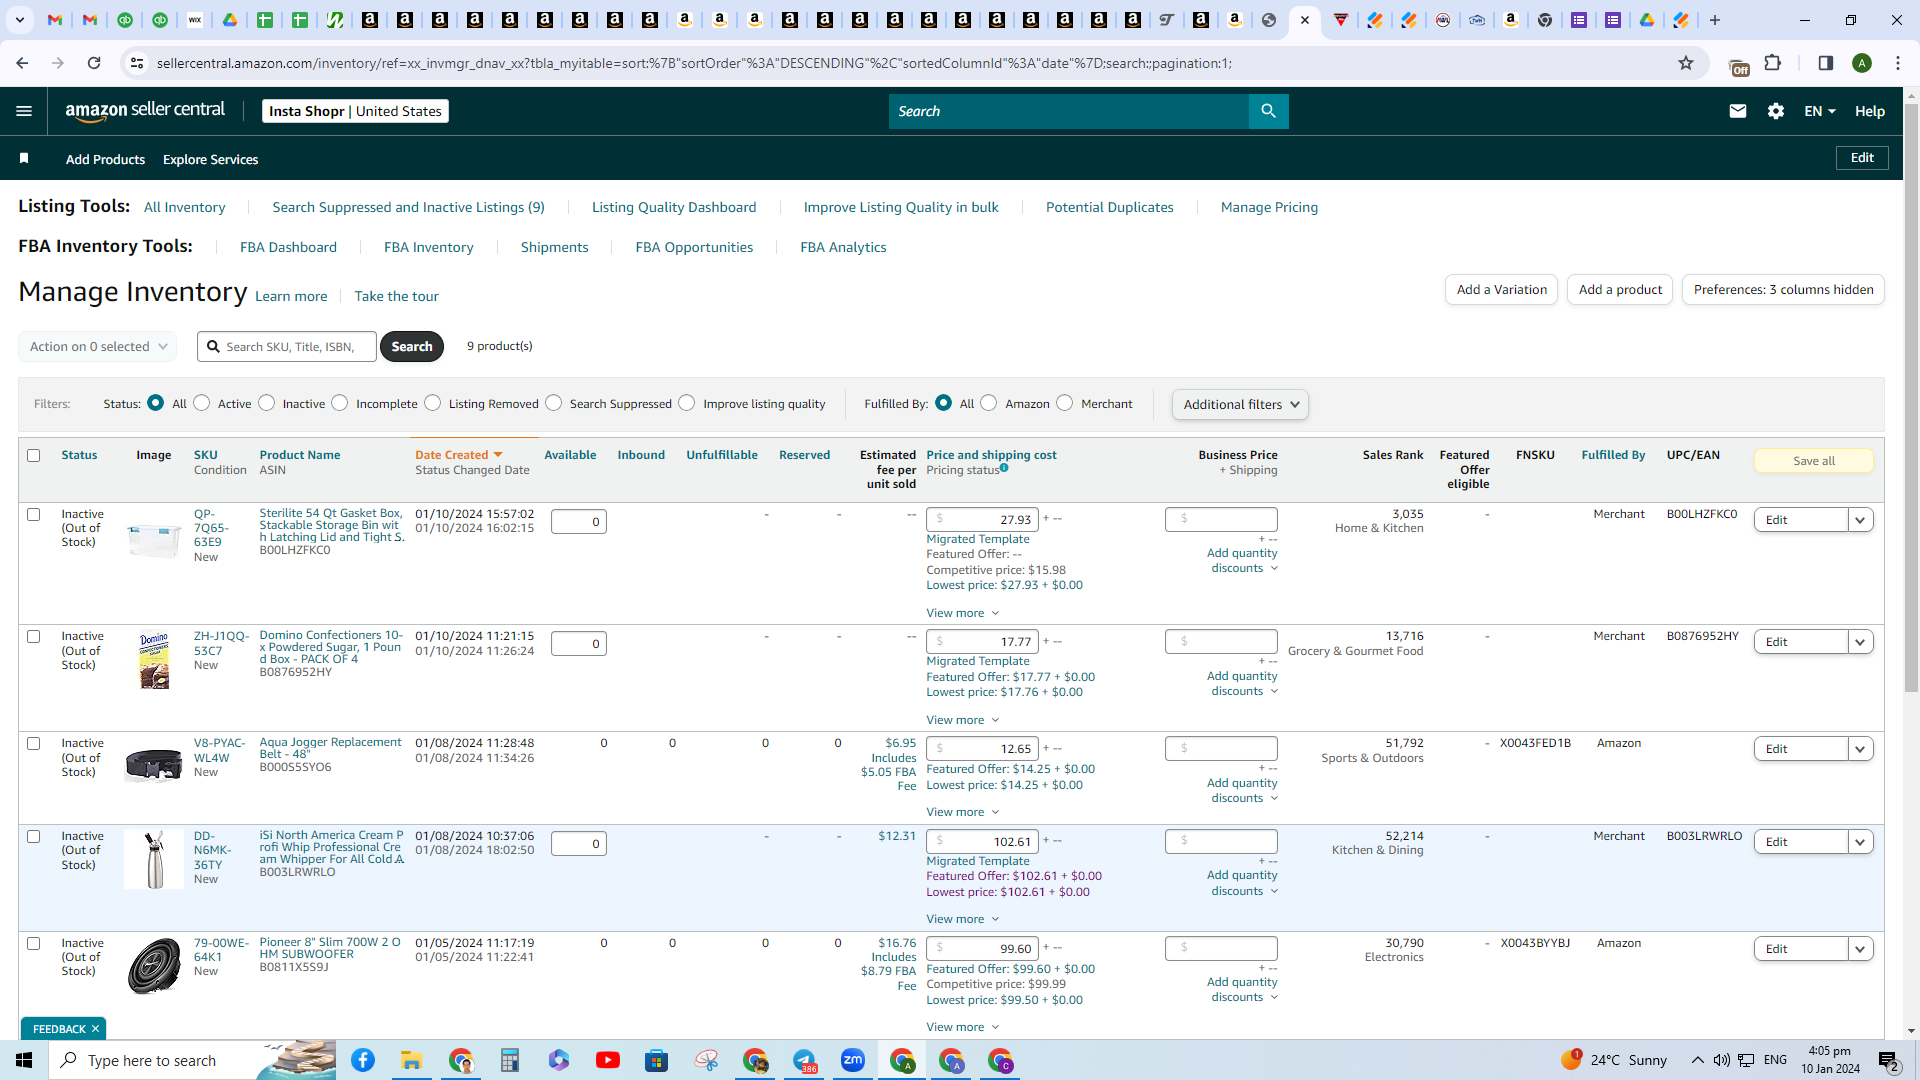
Task: Expand View more for the iSi Whipper row
Action: [962, 919]
